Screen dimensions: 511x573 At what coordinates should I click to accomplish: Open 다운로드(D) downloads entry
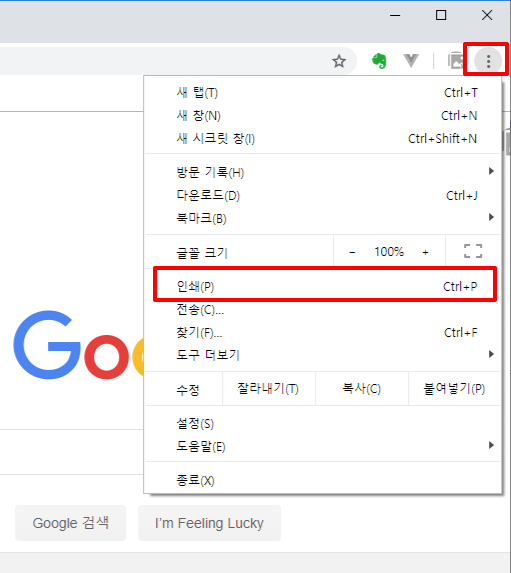point(322,196)
